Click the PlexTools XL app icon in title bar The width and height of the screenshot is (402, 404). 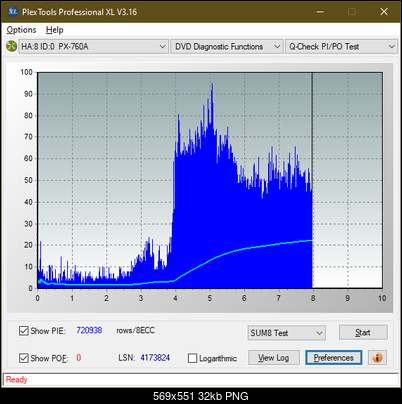[12, 12]
